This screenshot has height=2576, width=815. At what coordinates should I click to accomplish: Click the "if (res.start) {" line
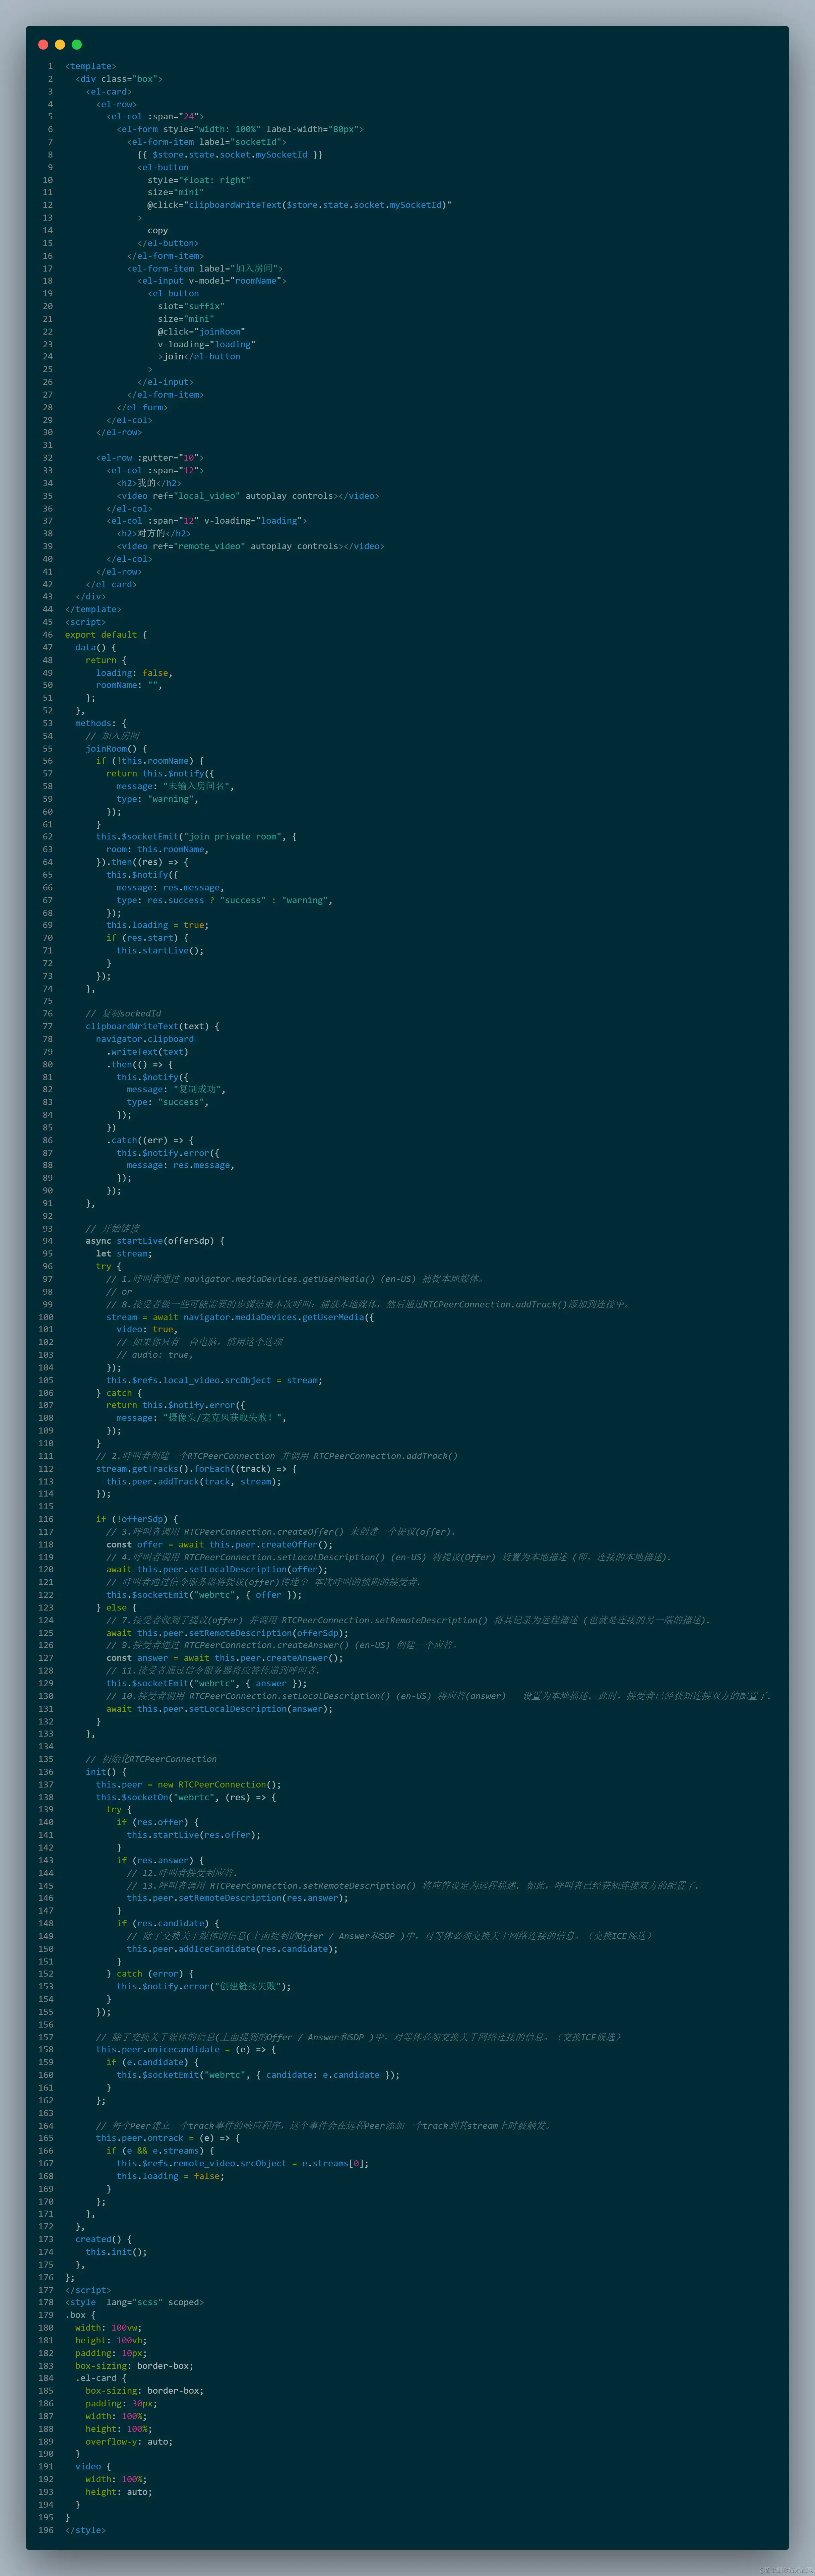coord(147,938)
